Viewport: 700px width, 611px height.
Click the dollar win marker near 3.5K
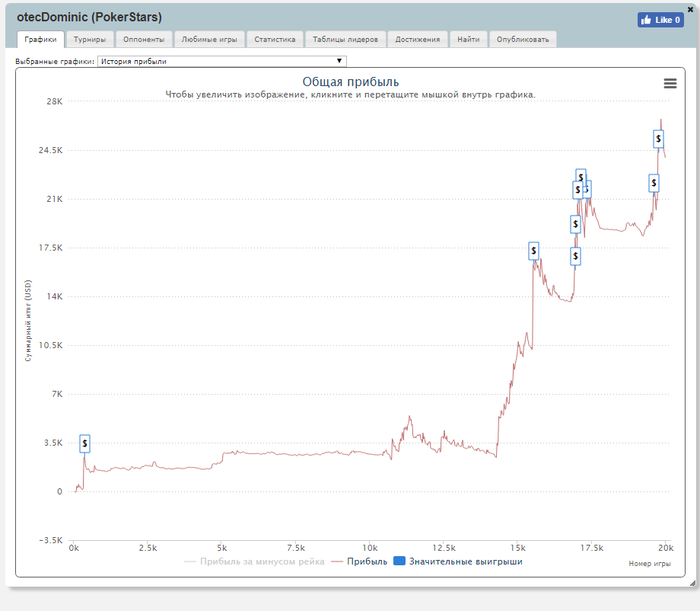point(85,444)
